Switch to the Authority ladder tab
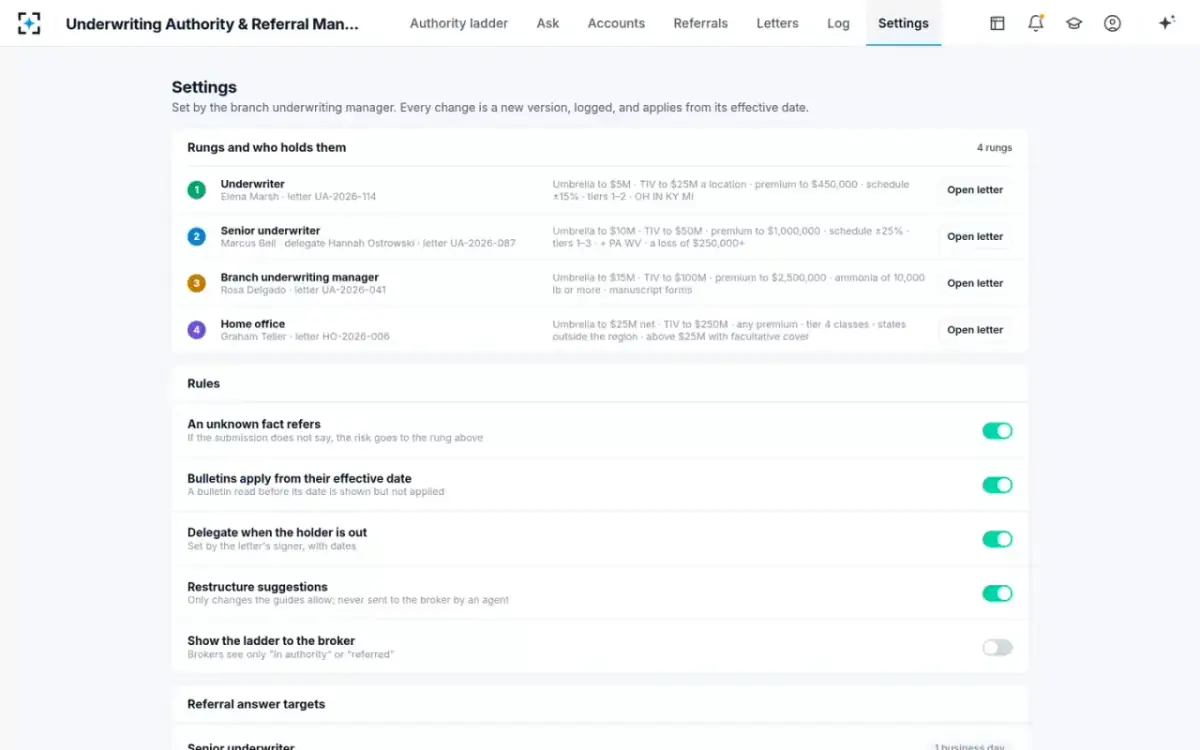 coord(459,23)
